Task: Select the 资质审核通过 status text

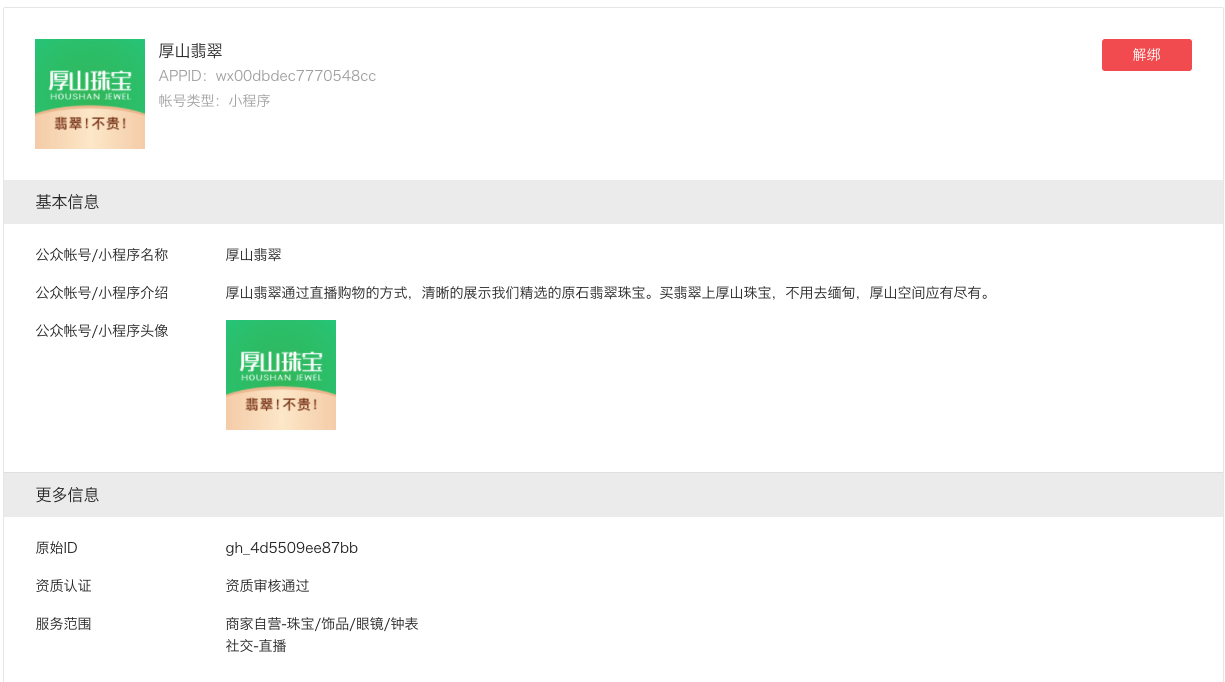Action: [x=268, y=586]
